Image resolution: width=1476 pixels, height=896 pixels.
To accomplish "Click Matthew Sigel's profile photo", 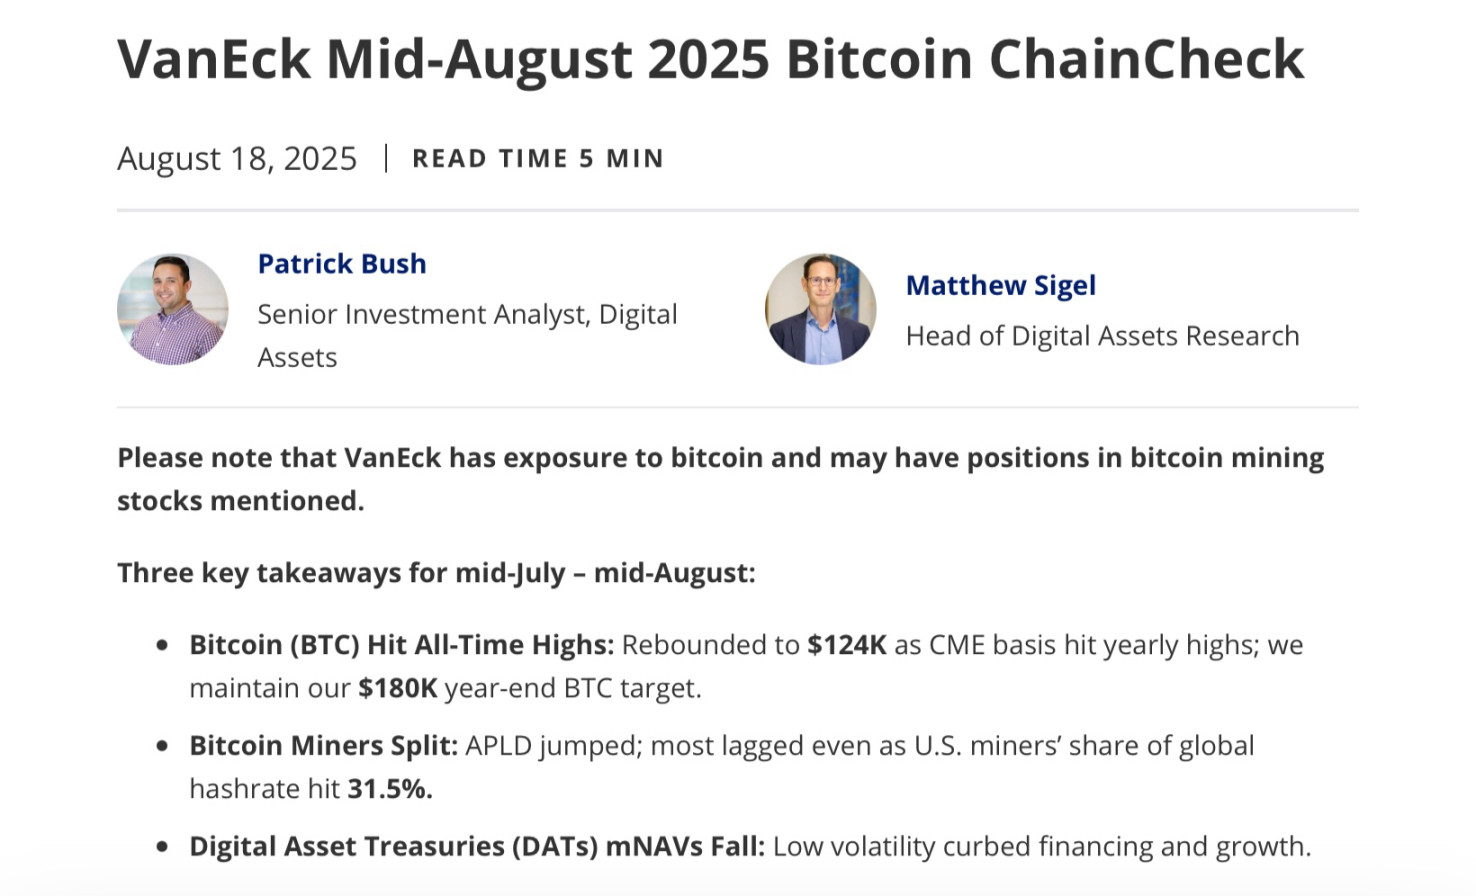I will click(x=820, y=309).
